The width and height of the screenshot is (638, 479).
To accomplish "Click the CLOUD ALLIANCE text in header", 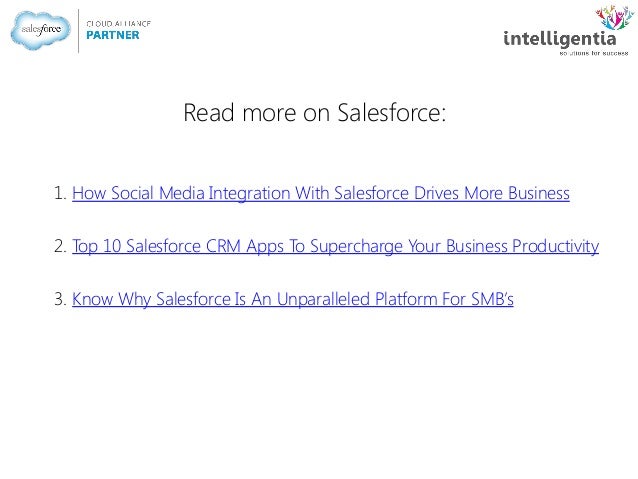I will (x=118, y=21).
